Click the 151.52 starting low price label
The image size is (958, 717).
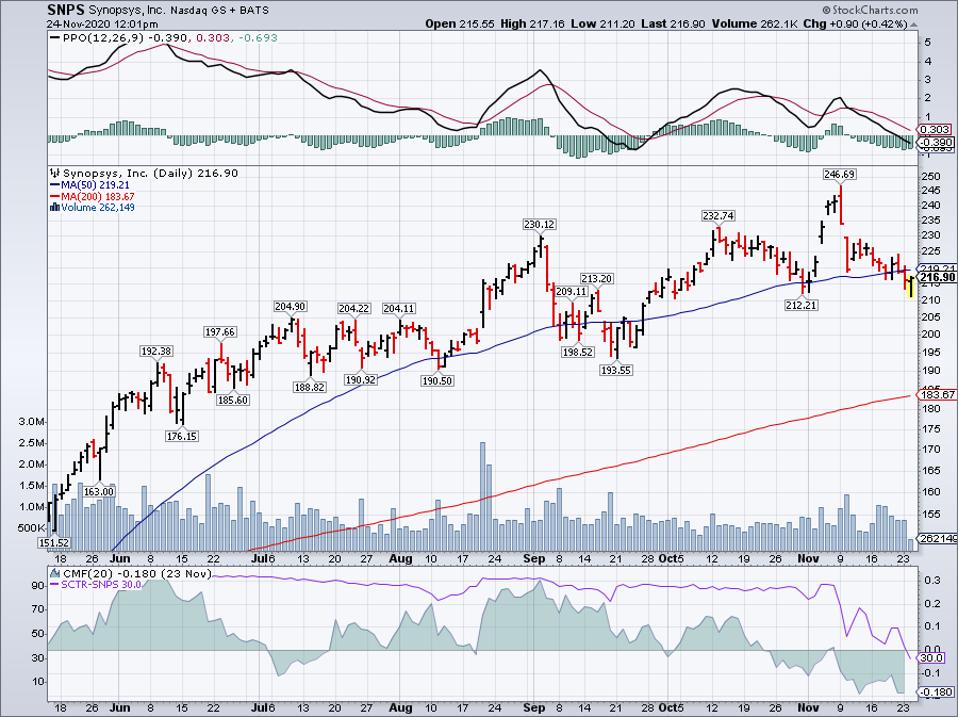click(54, 542)
